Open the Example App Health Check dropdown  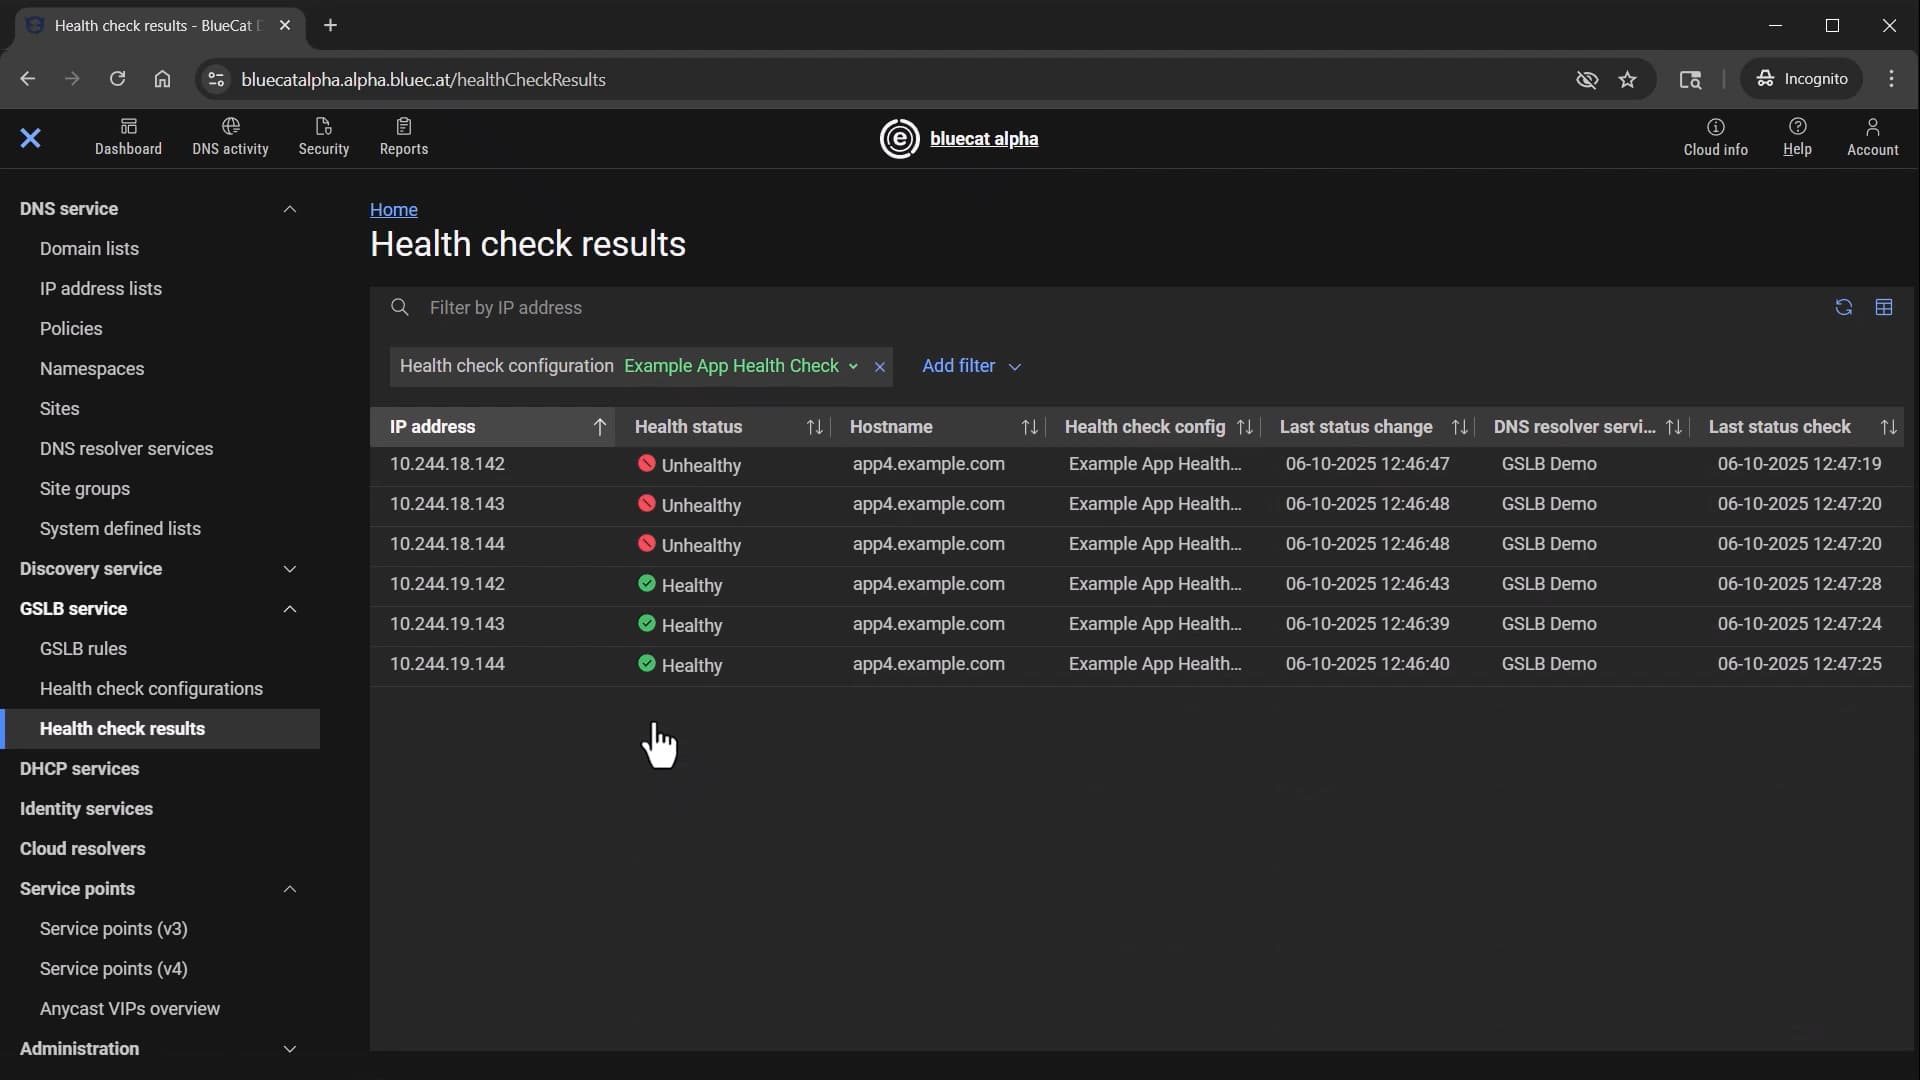pyautogui.click(x=854, y=366)
